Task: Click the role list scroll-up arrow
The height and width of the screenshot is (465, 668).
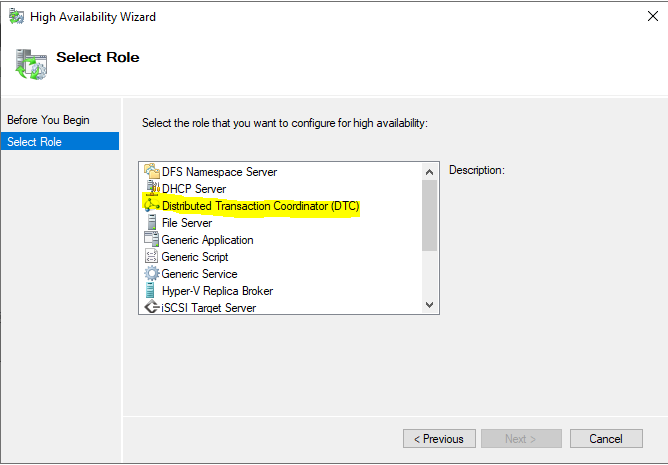Action: click(x=429, y=172)
